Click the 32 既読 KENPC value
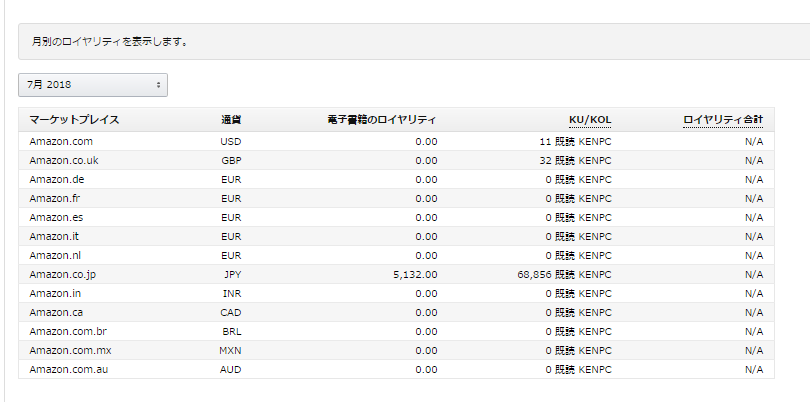 coord(575,161)
